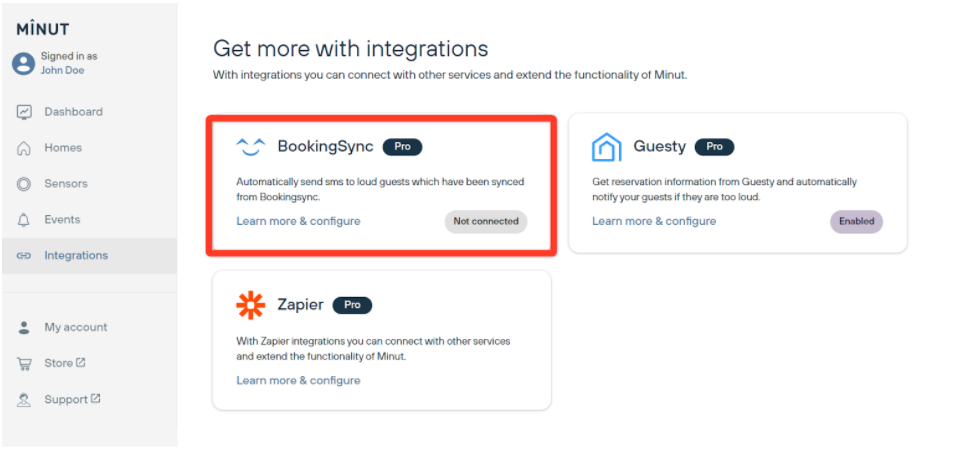955x453 pixels.
Task: Click the orange Zapier asterisk logo
Action: (x=250, y=305)
